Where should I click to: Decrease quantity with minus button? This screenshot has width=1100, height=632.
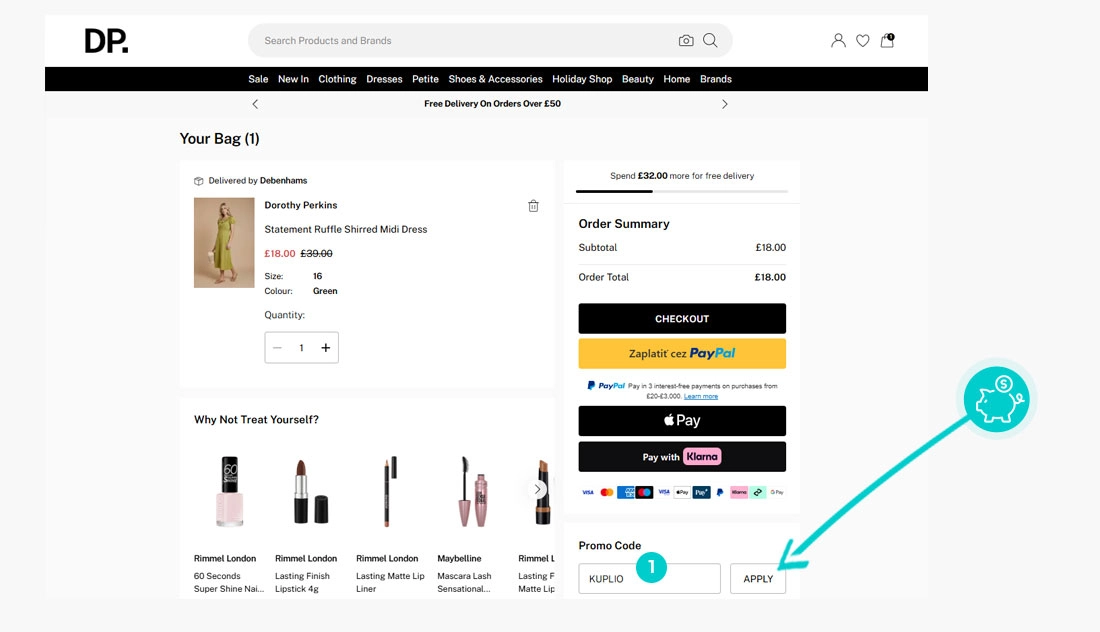pos(278,348)
